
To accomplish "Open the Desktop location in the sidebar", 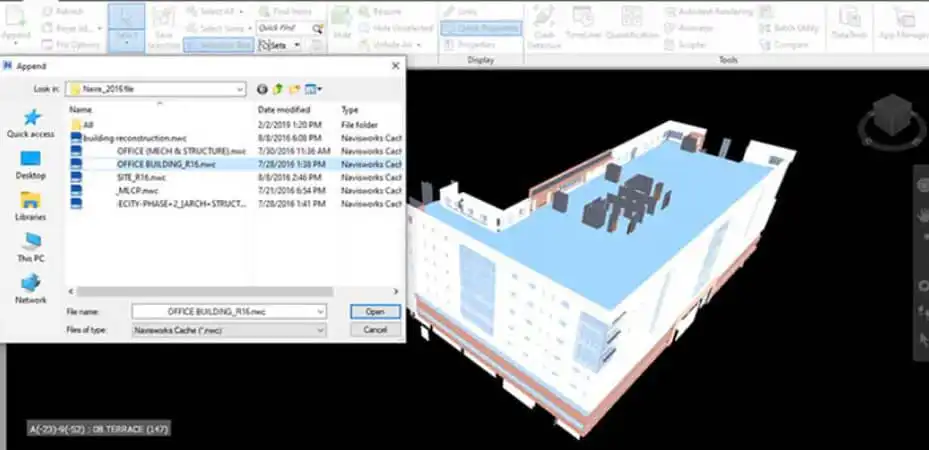I will pyautogui.click(x=31, y=165).
